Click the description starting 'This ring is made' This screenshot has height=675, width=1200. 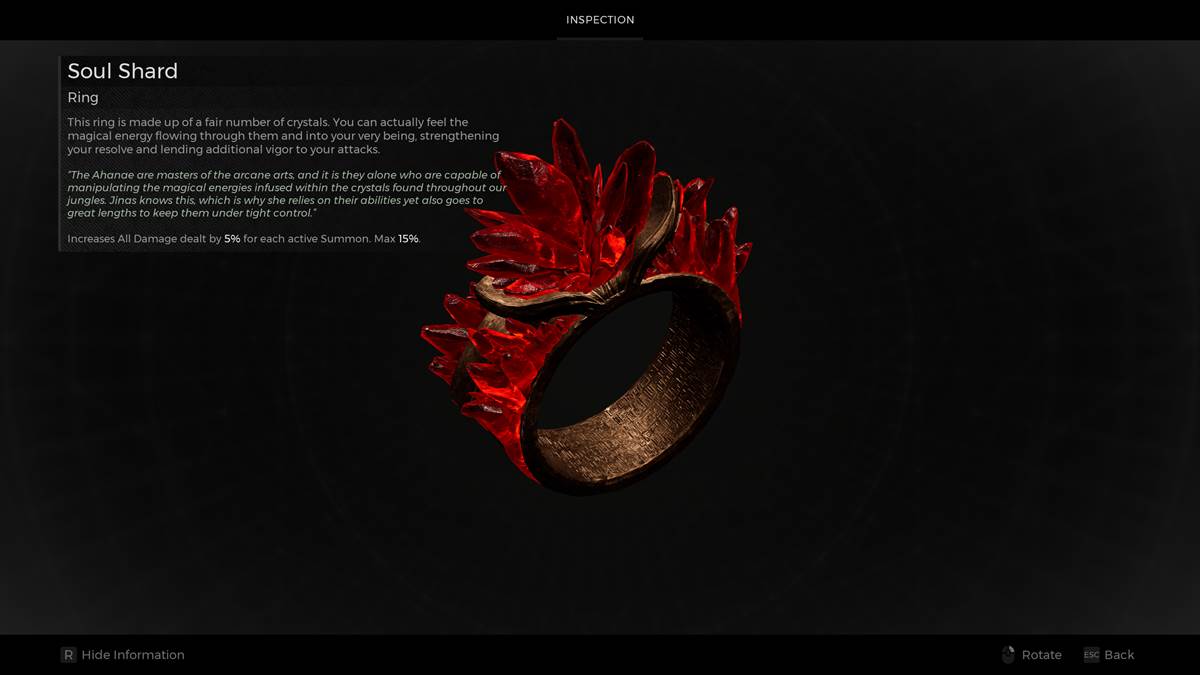coord(283,136)
